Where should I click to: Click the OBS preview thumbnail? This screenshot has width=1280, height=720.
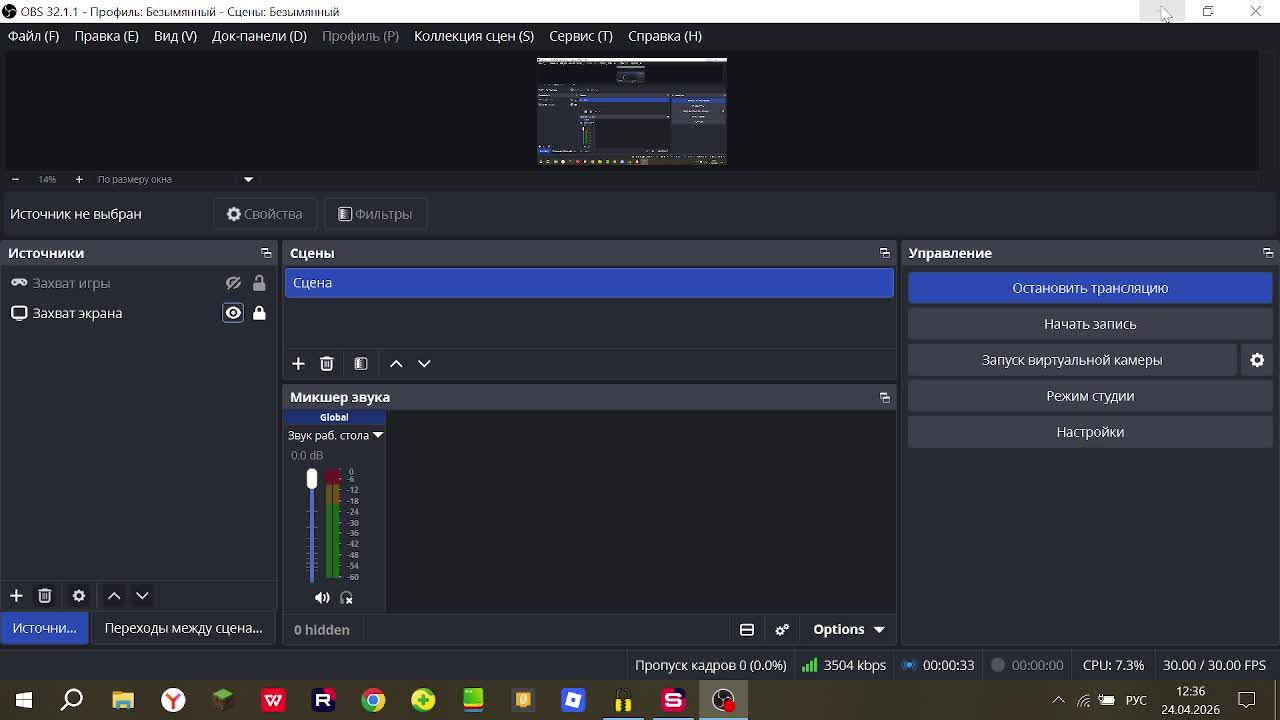pyautogui.click(x=632, y=111)
